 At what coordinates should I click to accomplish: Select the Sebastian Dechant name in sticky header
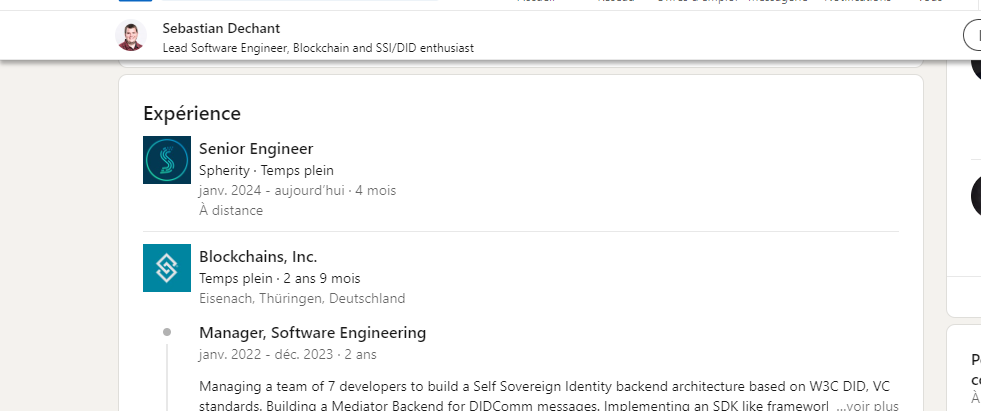[221, 28]
